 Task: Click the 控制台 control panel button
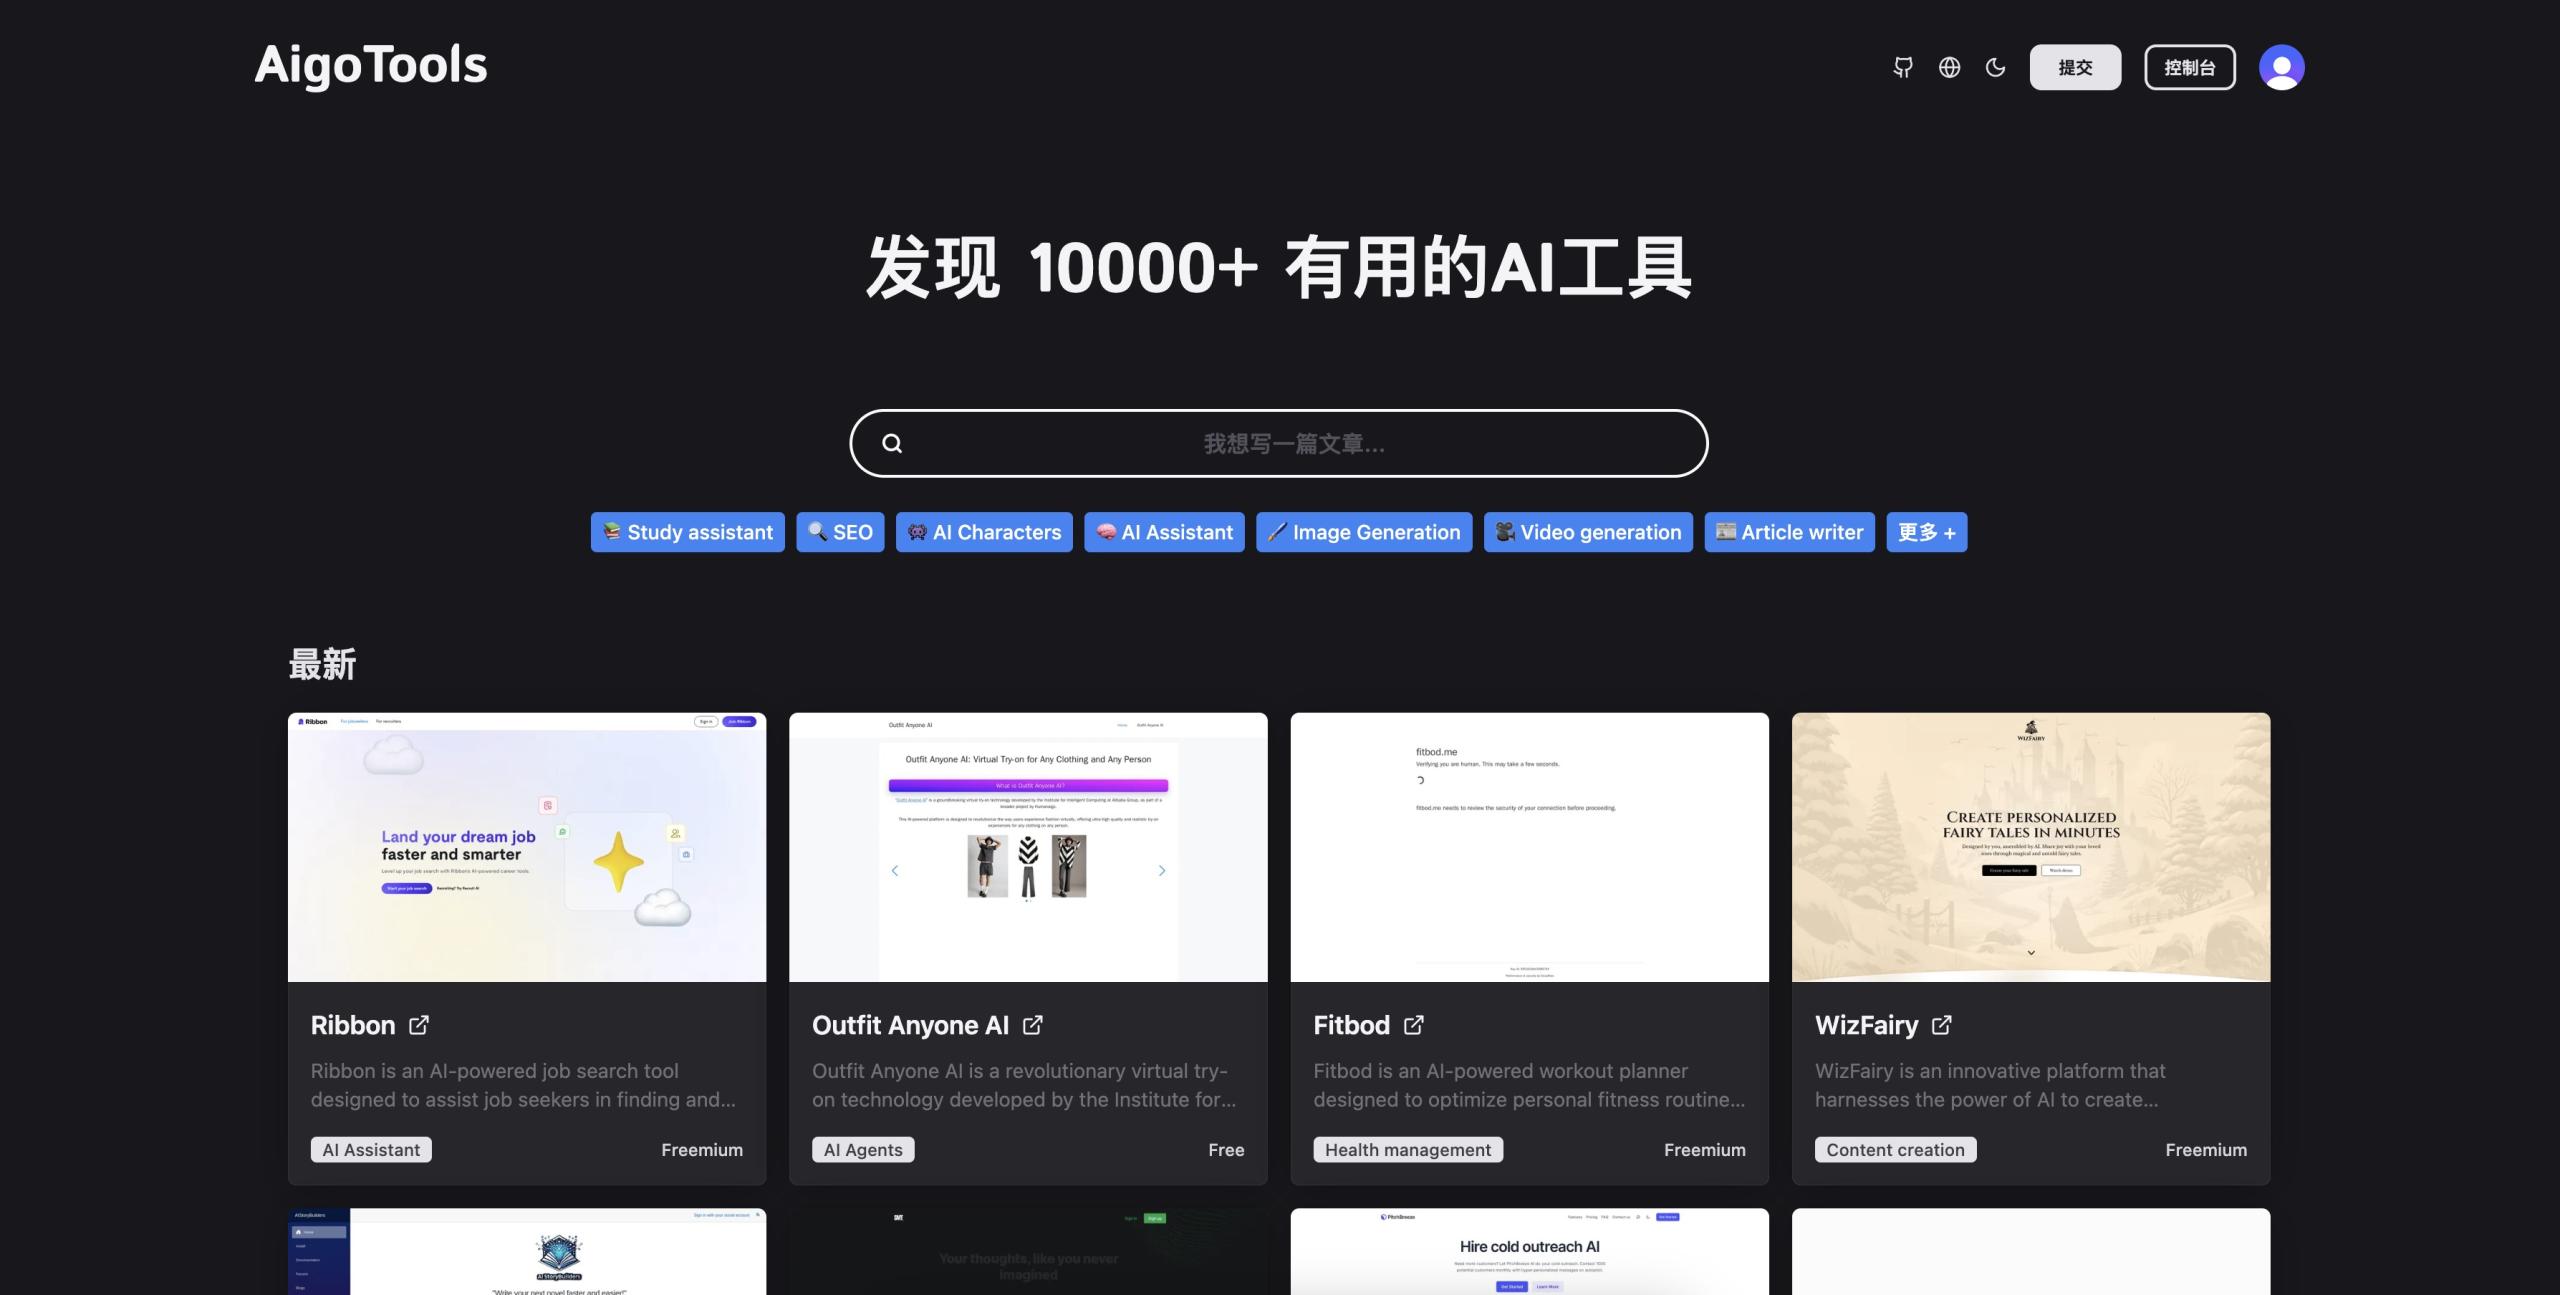tap(2190, 66)
